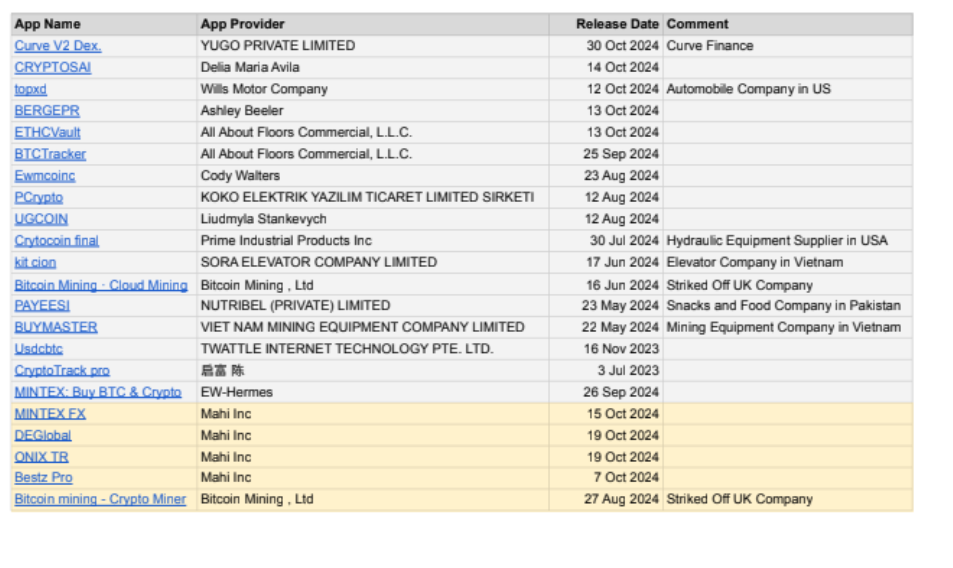
Task: Open the Ewmcoinc link
Action: point(44,176)
